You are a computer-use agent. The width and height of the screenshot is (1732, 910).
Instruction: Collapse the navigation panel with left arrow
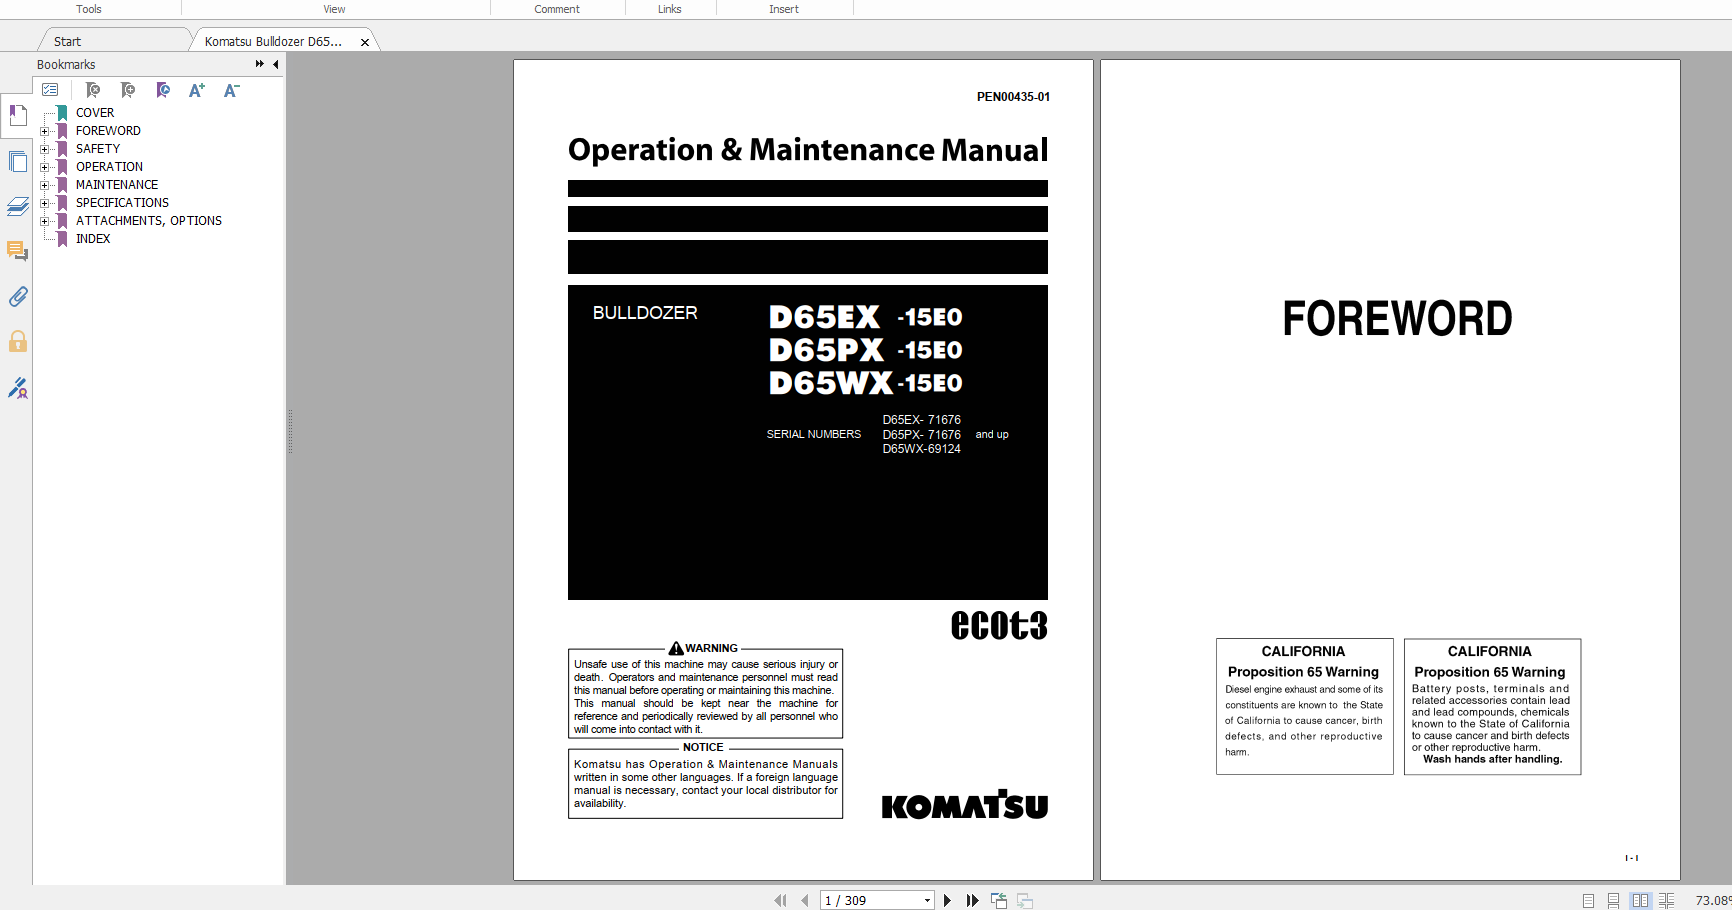tap(275, 64)
